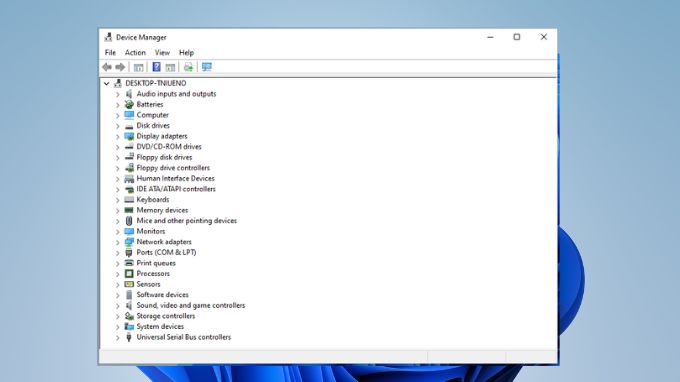
Task: Open the Help menu
Action: [186, 52]
